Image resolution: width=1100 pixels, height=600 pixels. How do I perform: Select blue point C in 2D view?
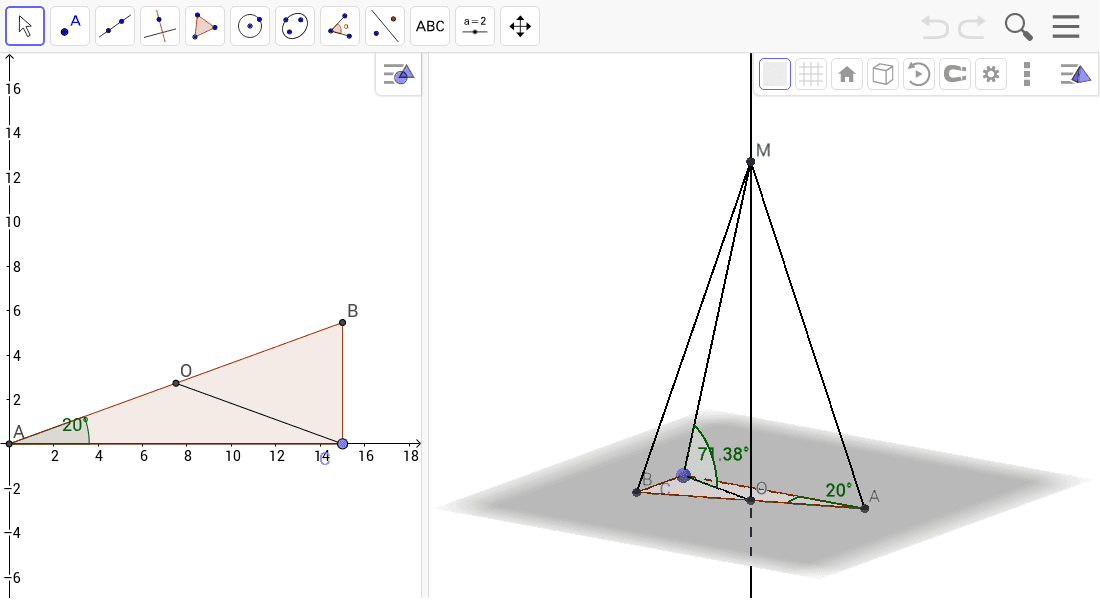tap(342, 444)
